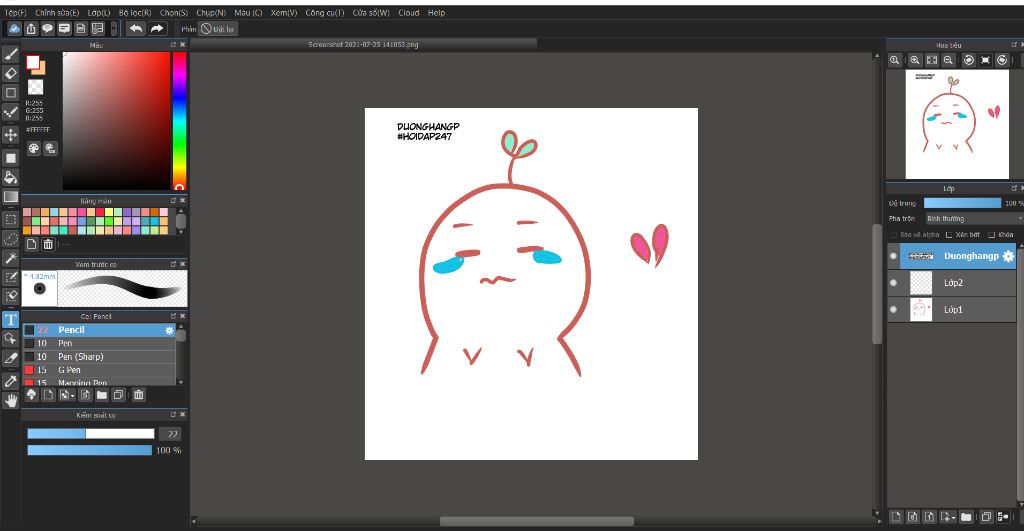This screenshot has height=531, width=1024.
Task: Open the Pha trộn blend mode dropdown
Action: (974, 219)
